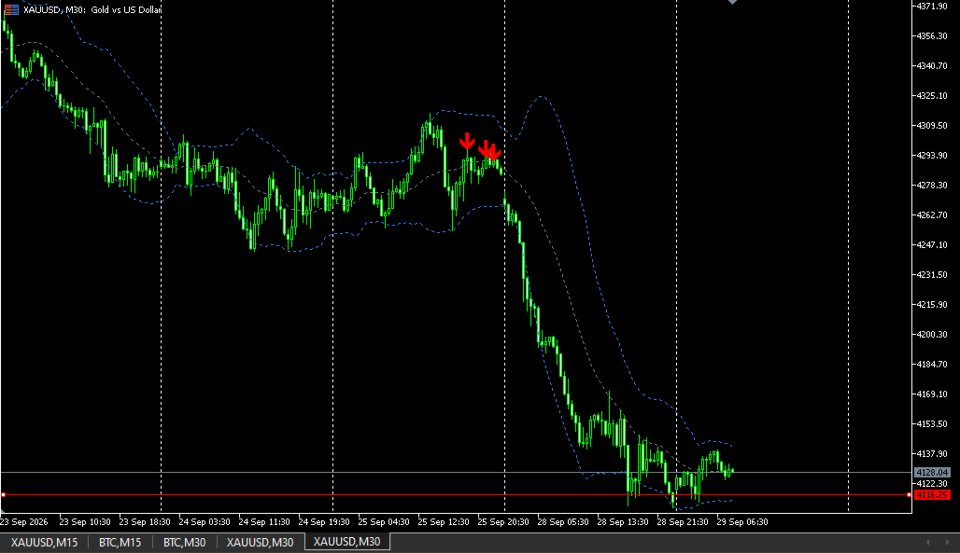Click the 4278.30 price scale value

coord(931,186)
